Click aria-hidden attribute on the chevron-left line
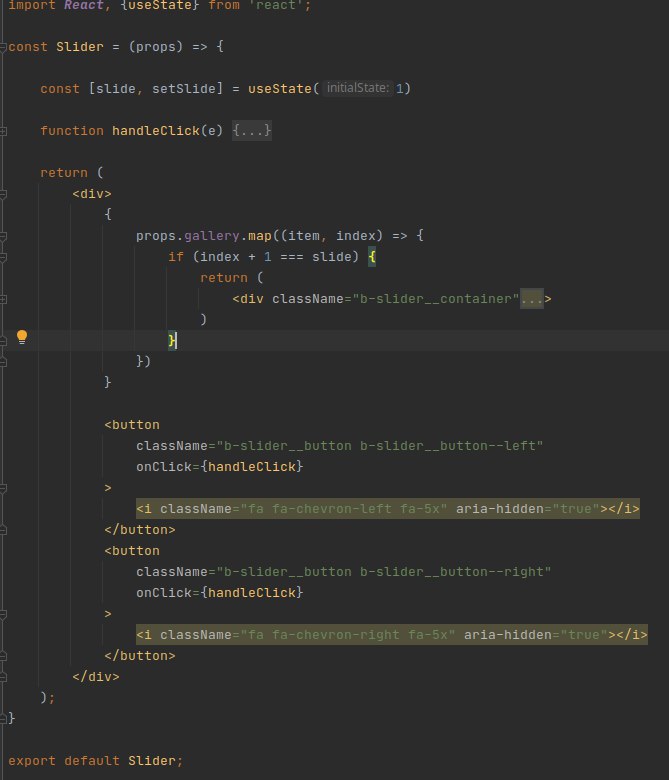The width and height of the screenshot is (669, 780). click(499, 509)
